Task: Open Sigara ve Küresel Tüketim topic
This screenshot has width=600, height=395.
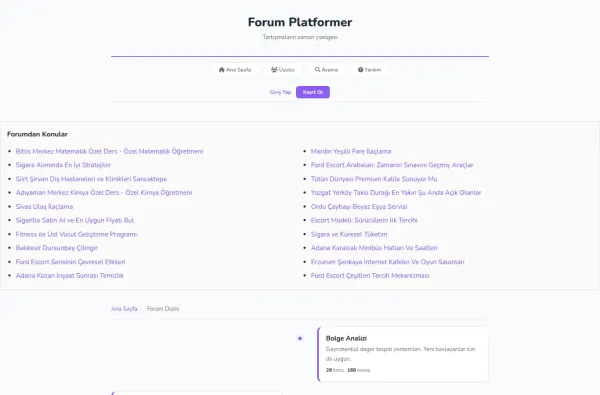Action: pos(349,234)
